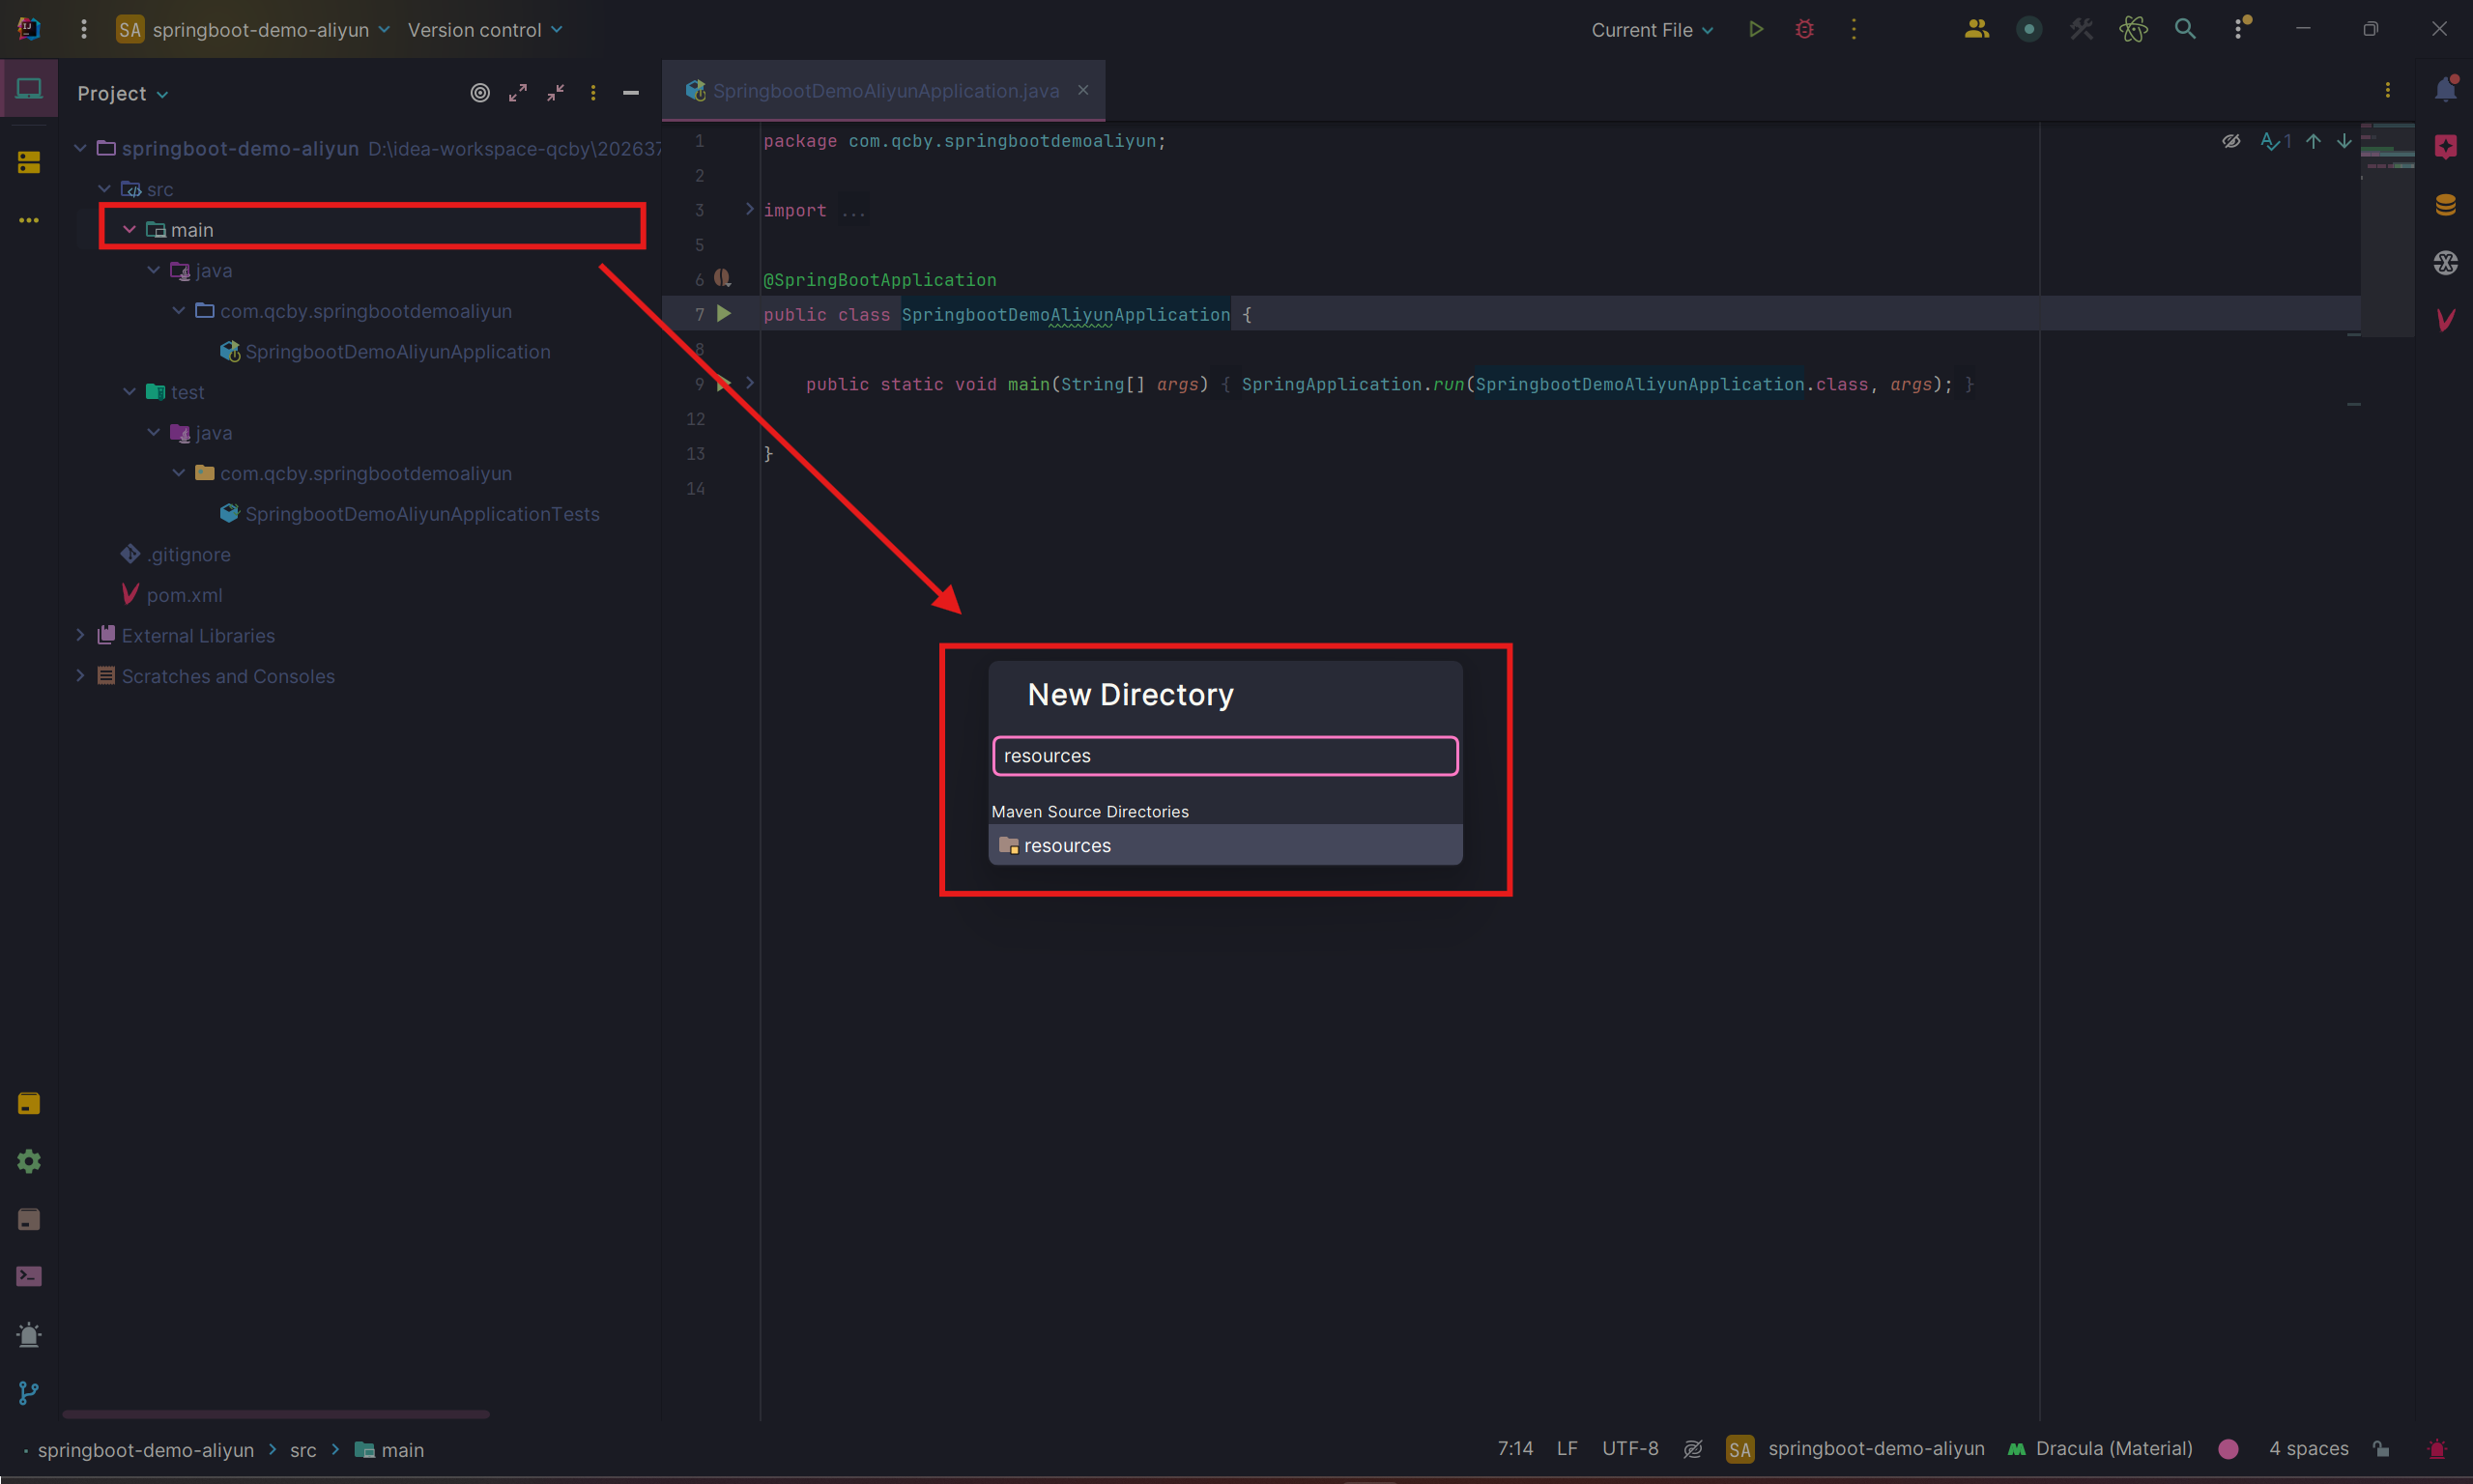Viewport: 2473px width, 1484px height.
Task: Select SpringbootDemoAliyunApplication.java editor tab
Action: (x=884, y=91)
